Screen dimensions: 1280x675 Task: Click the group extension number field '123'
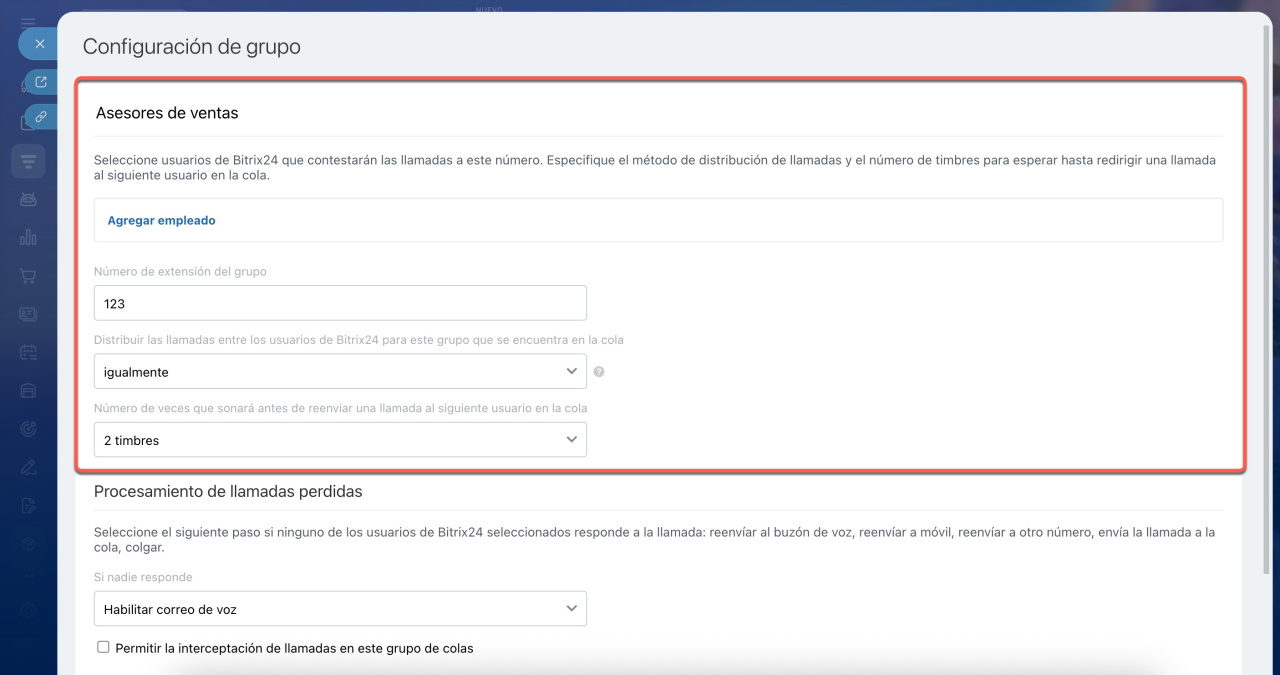click(340, 303)
